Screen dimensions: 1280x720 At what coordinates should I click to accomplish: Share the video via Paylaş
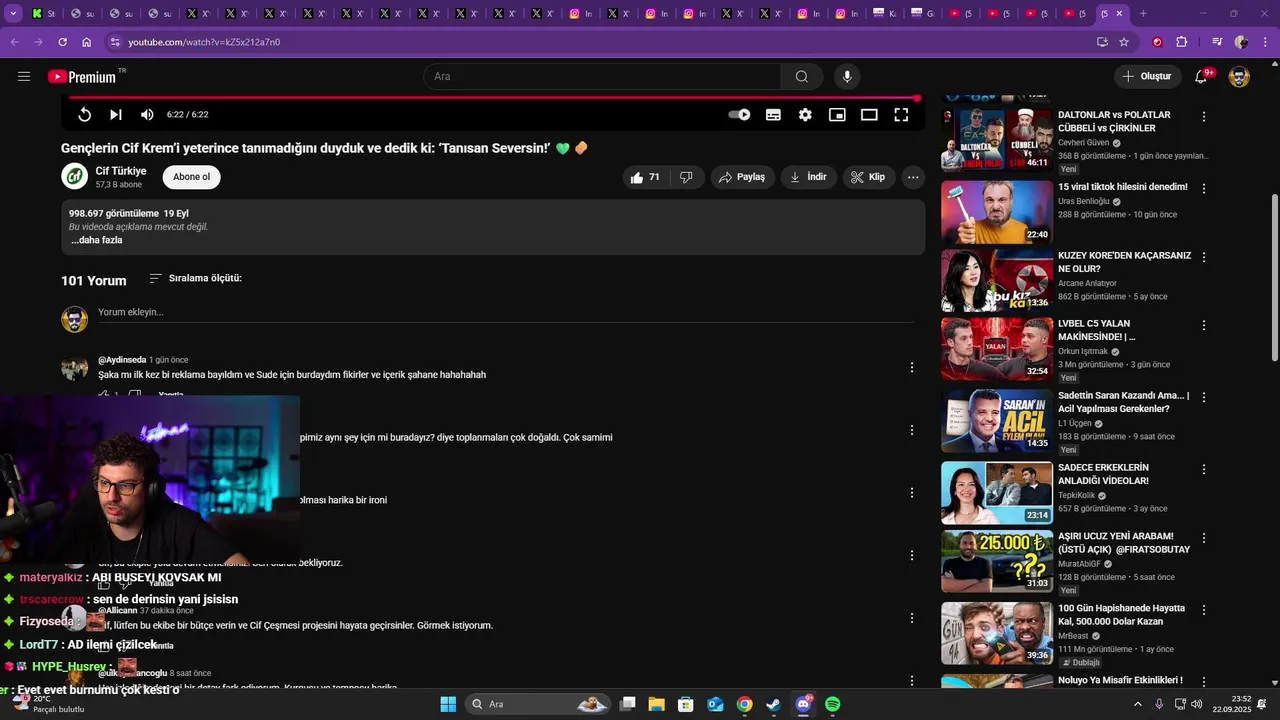click(743, 177)
